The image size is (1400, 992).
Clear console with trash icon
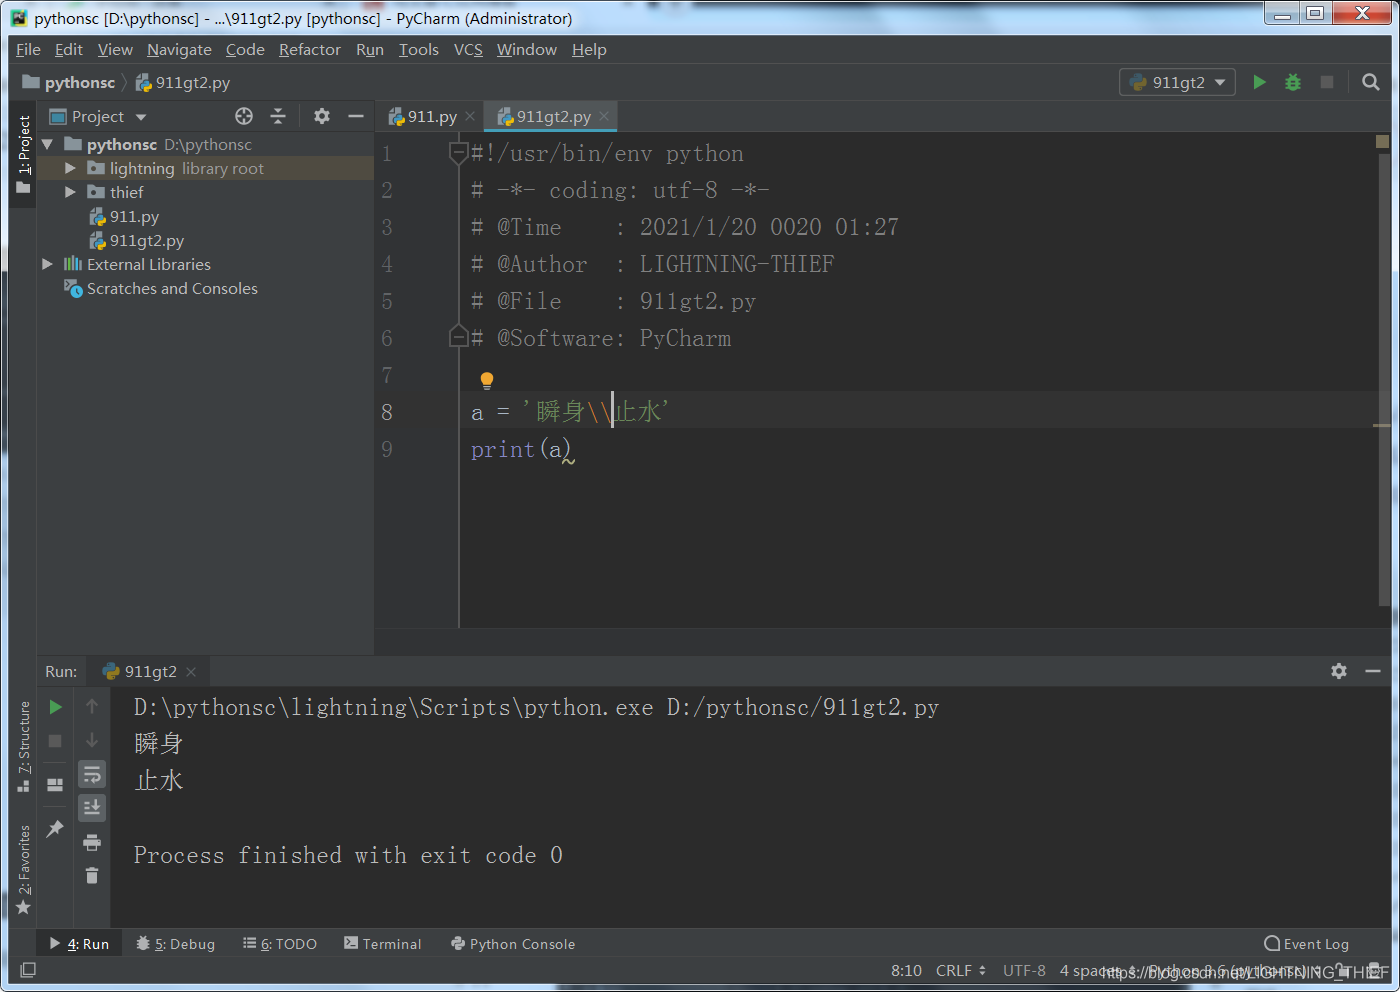92,876
